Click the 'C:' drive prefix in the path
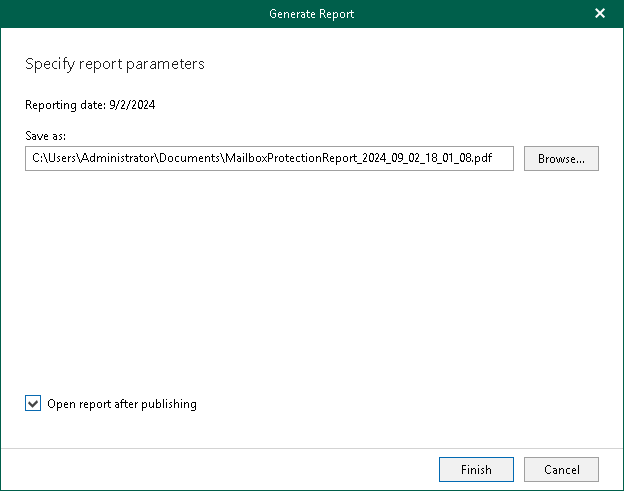624x491 pixels. [37, 158]
